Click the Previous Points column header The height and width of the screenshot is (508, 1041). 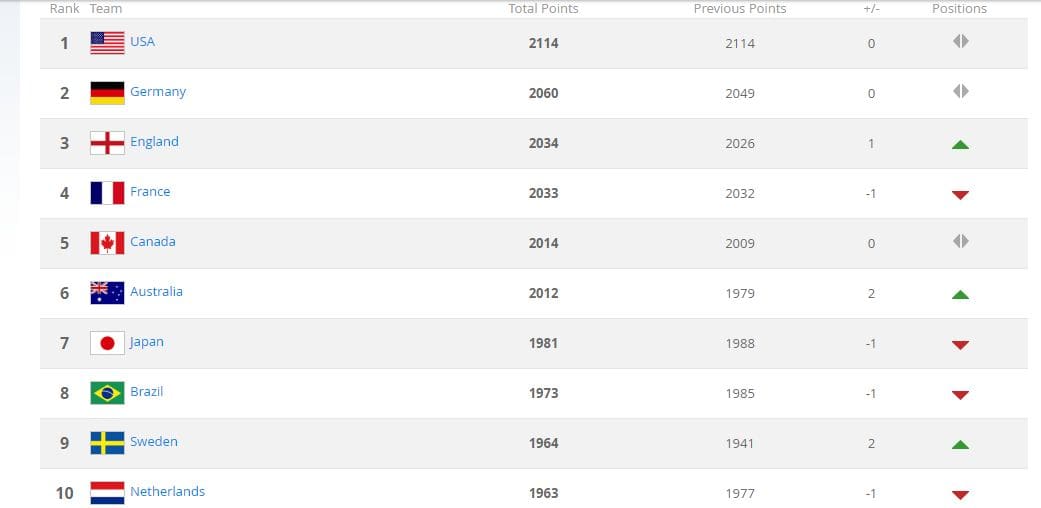click(x=740, y=9)
